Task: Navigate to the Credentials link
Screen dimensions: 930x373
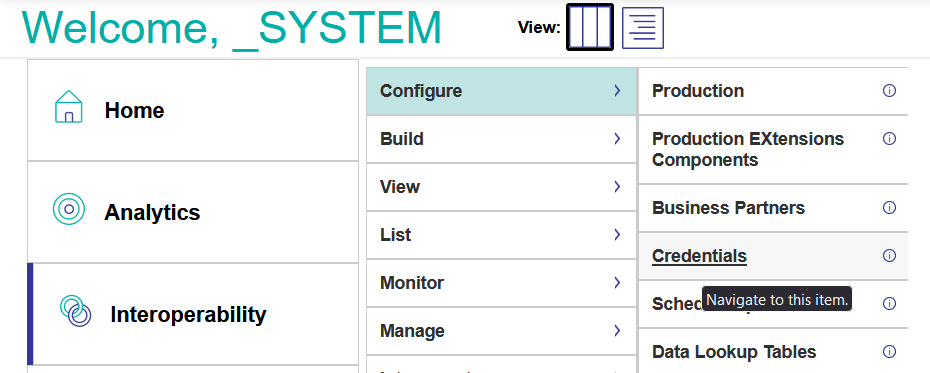Action: (699, 256)
